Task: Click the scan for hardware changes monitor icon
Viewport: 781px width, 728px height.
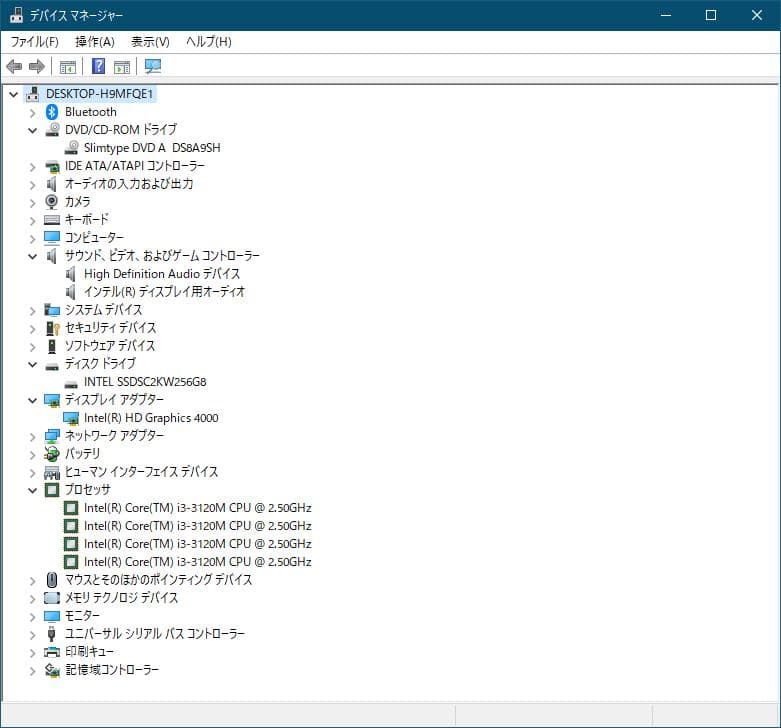Action: point(152,66)
